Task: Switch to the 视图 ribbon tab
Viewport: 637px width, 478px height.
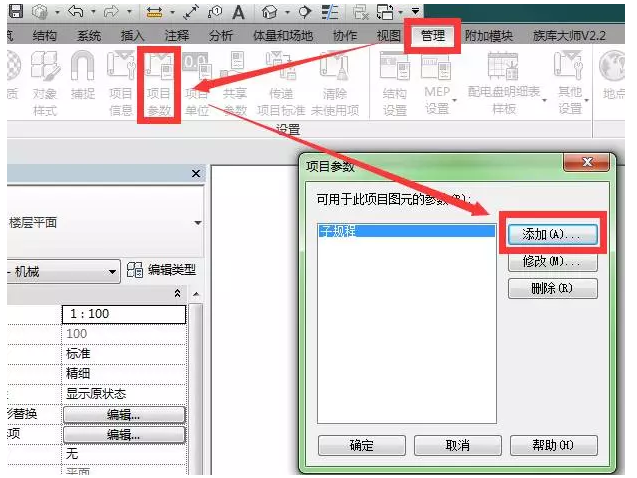Action: pos(389,36)
